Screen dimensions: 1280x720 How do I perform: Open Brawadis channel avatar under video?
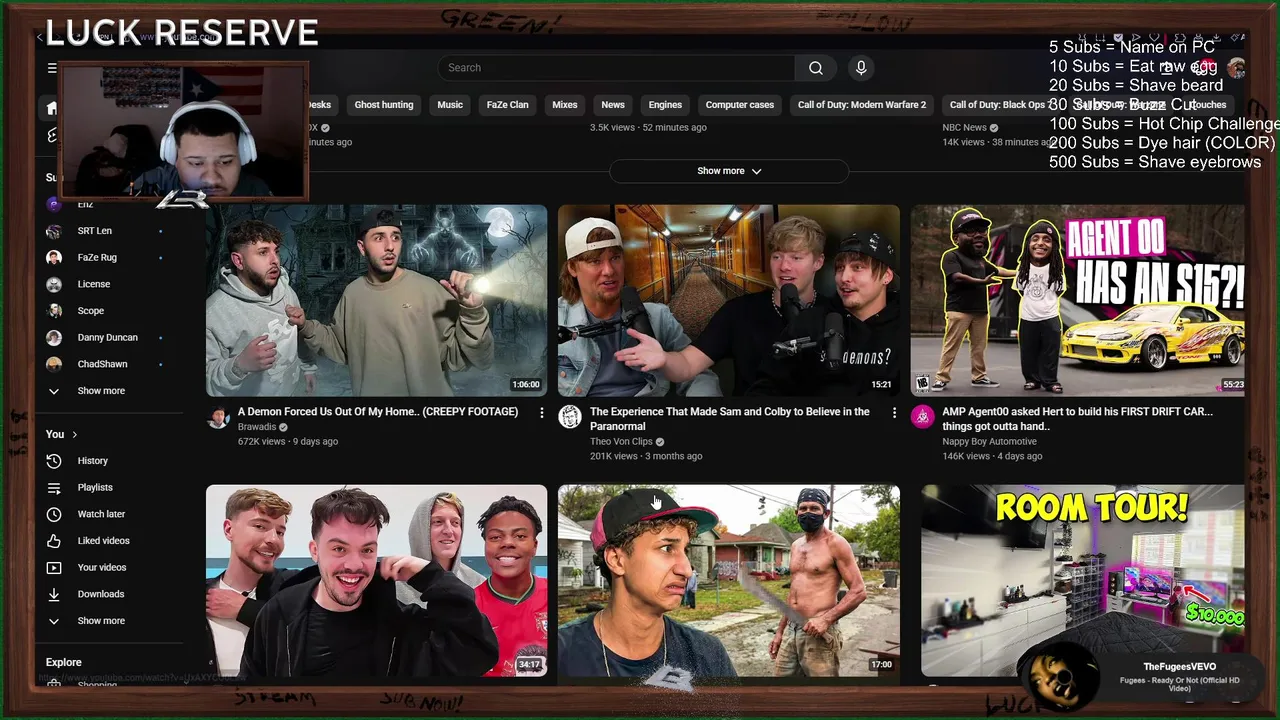(x=218, y=417)
